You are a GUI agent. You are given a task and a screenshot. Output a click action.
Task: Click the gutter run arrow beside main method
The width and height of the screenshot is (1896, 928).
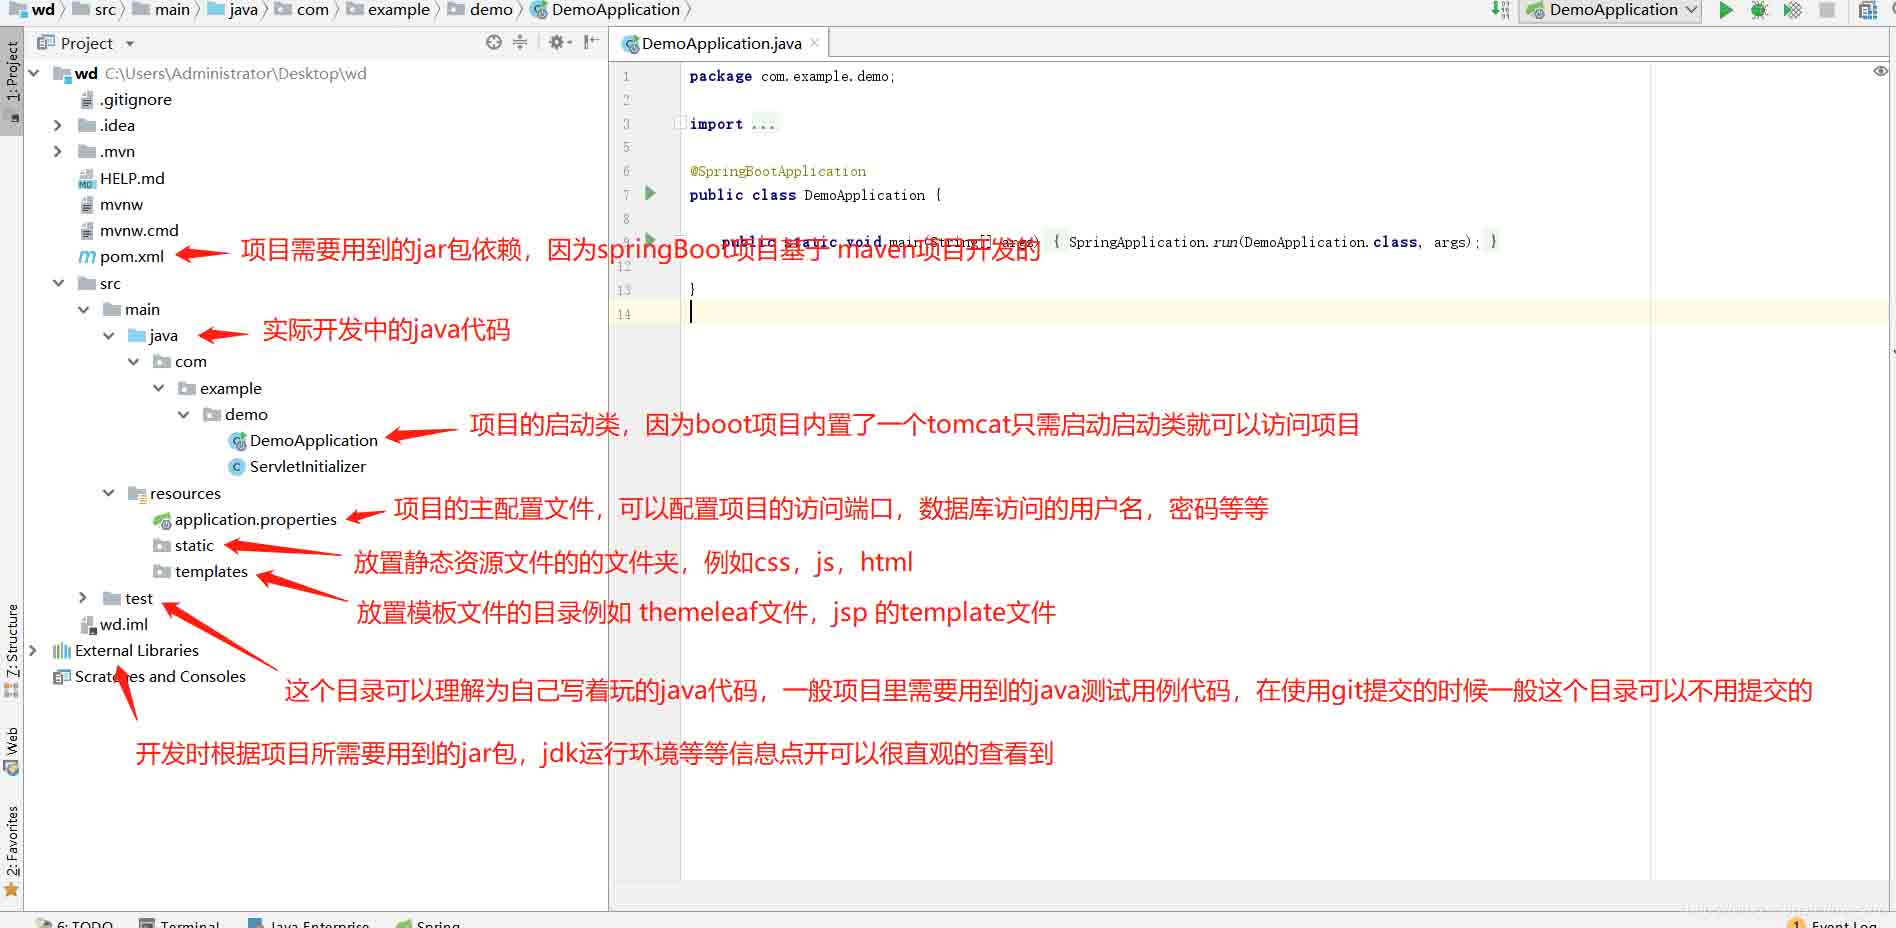coord(649,241)
